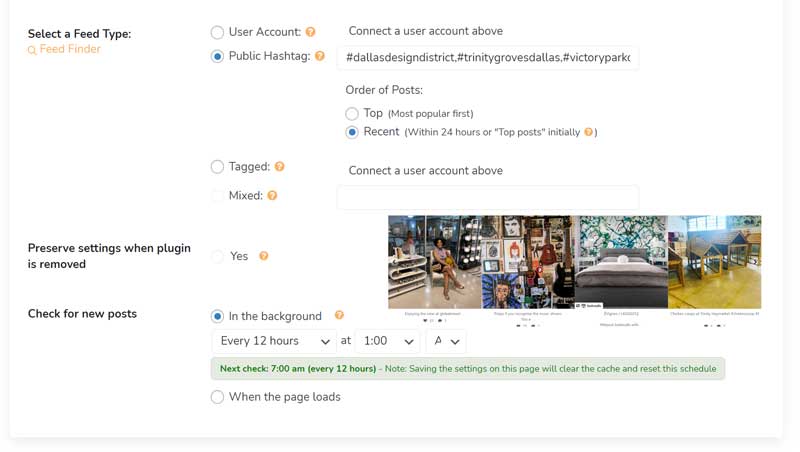Select the Mixed feed type
Image resolution: width=800 pixels, height=452 pixels.
coord(217,195)
